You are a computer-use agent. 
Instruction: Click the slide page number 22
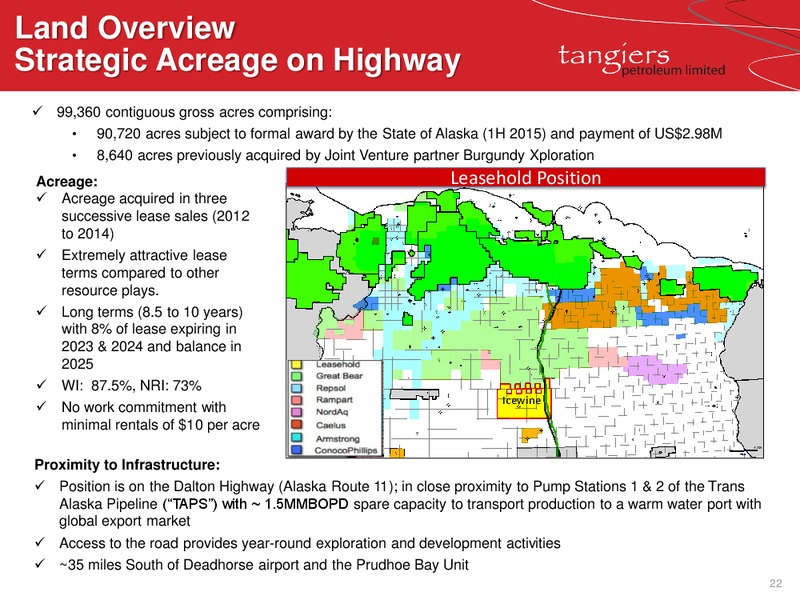(776, 583)
